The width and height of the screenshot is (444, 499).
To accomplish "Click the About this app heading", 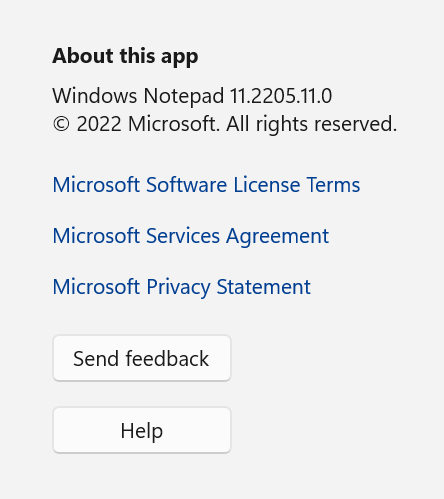I will pyautogui.click(x=125, y=56).
